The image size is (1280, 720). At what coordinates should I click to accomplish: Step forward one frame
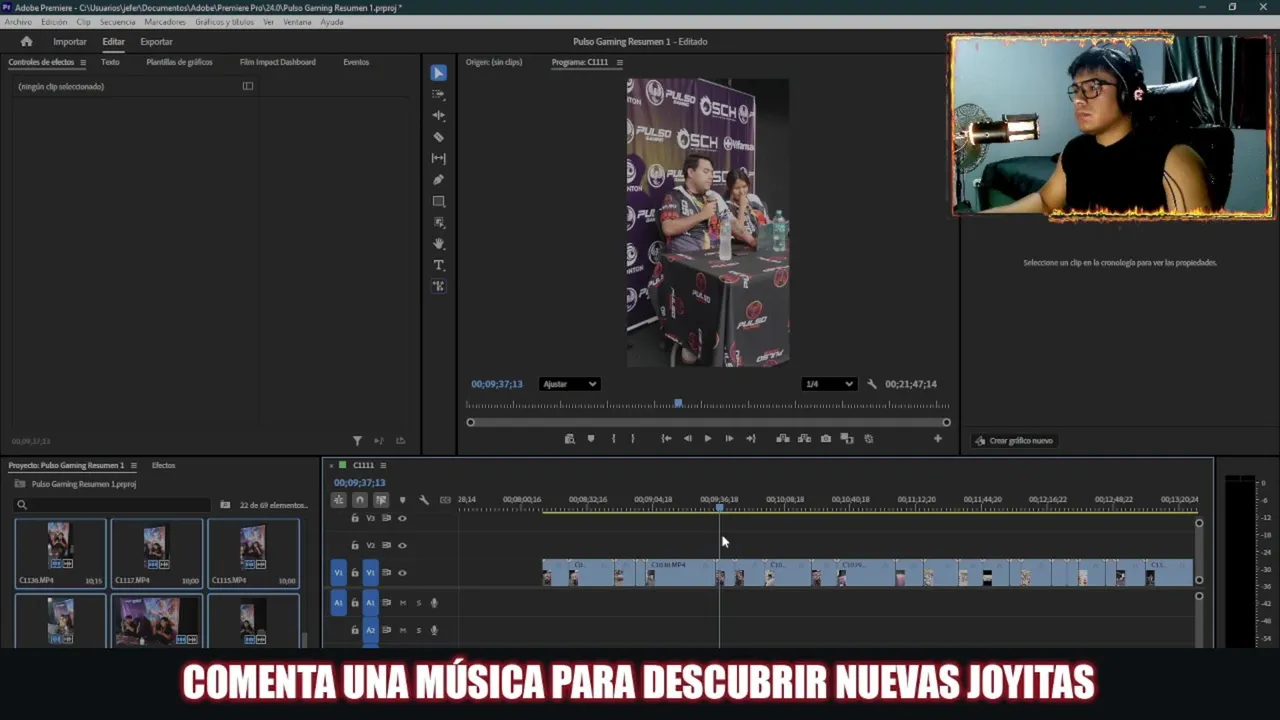728,438
